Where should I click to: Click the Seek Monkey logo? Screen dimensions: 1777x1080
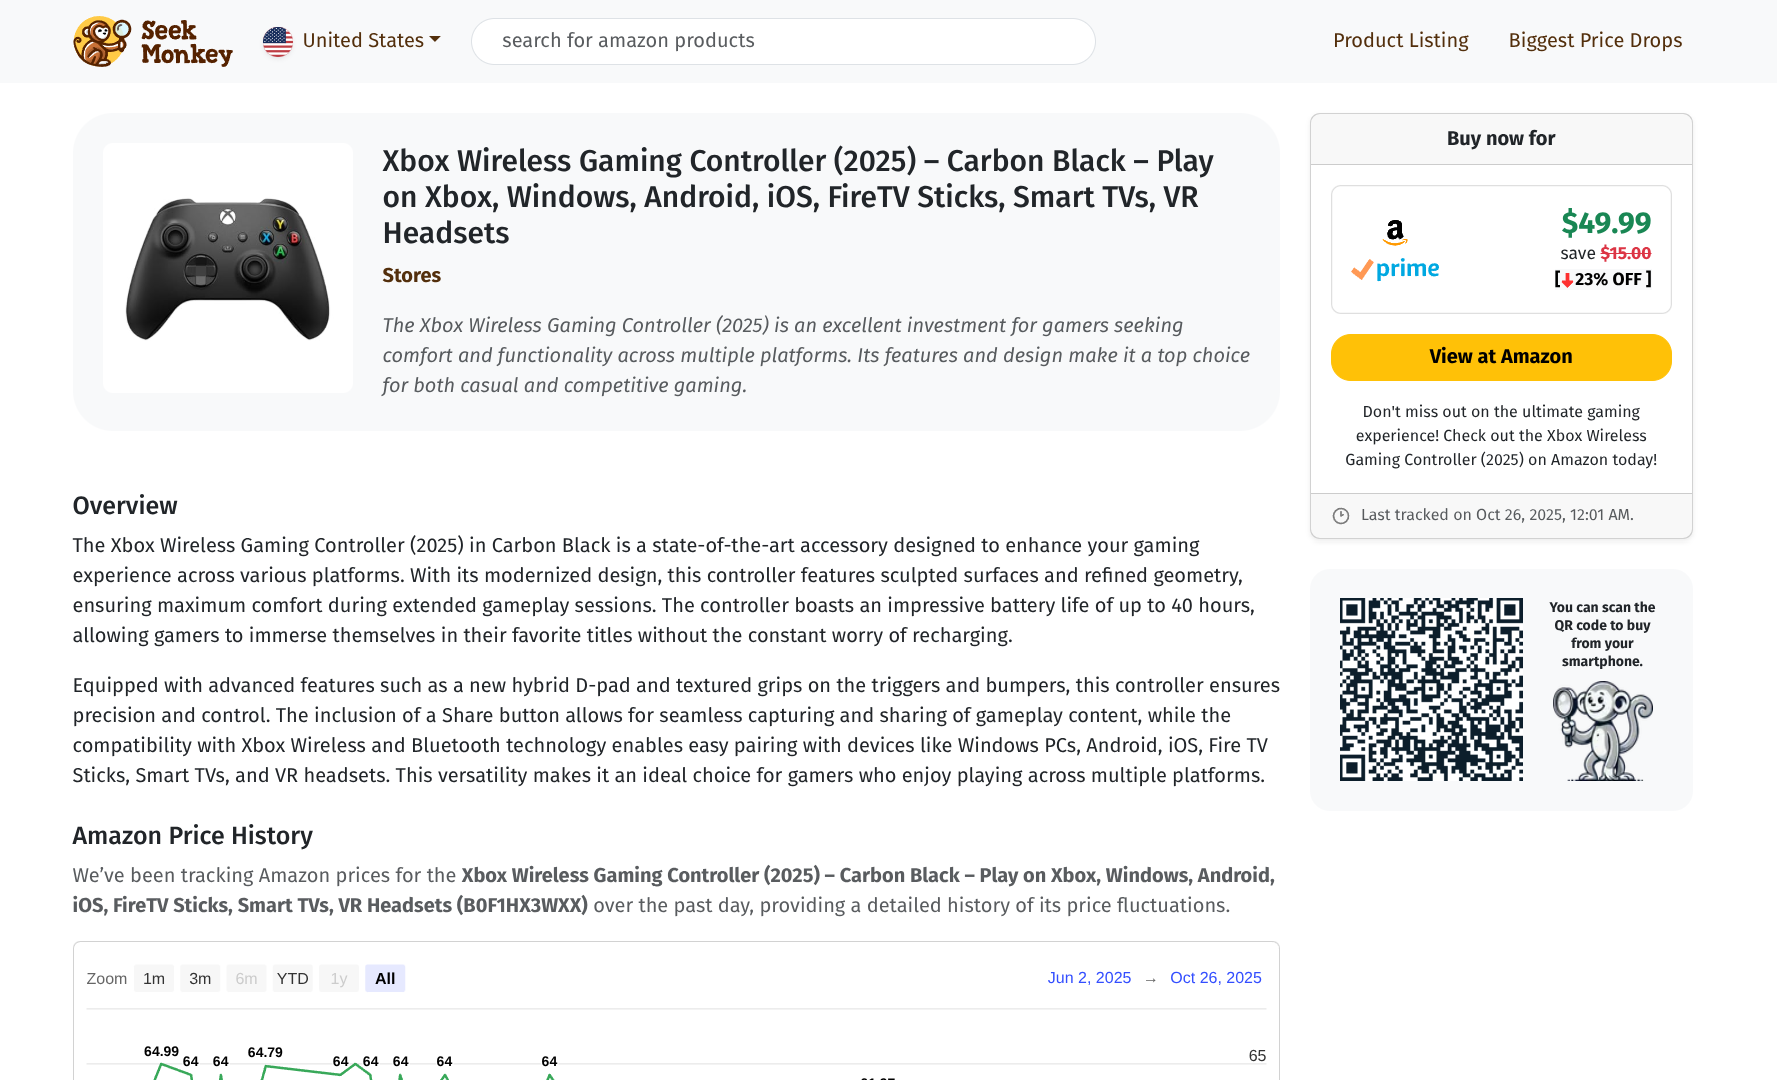(x=153, y=41)
